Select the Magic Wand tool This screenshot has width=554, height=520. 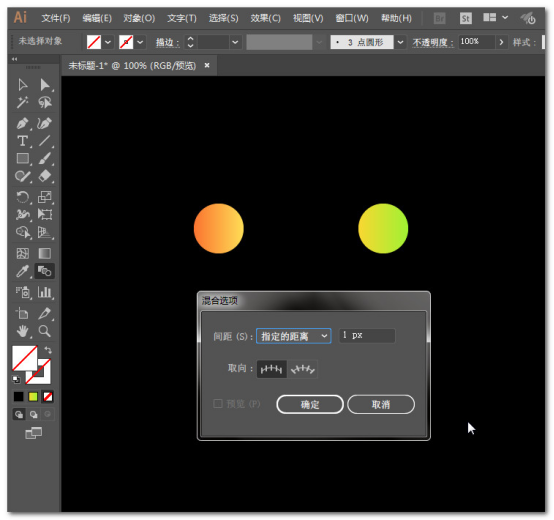coord(23,102)
